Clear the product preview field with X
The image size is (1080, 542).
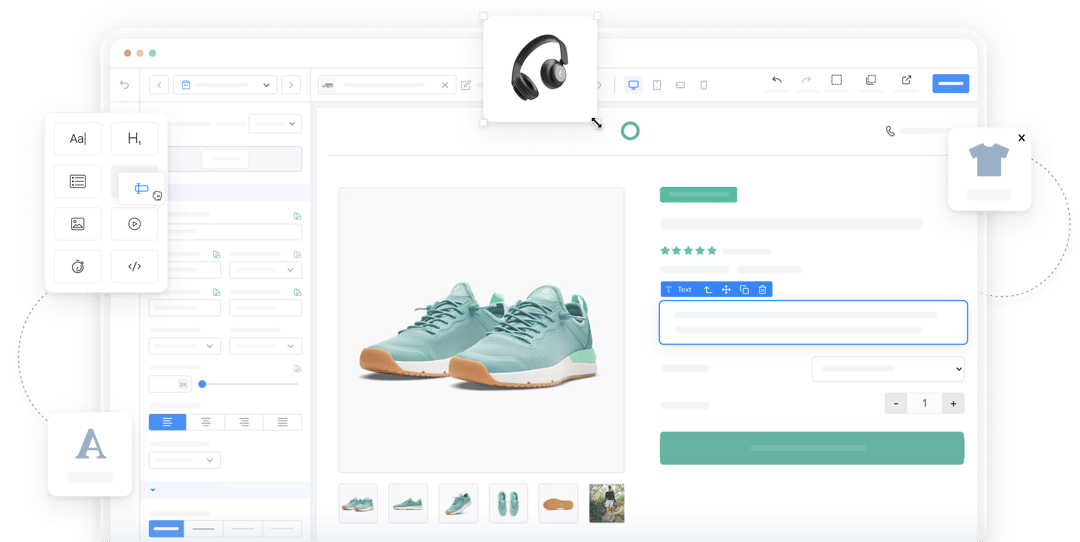click(x=445, y=85)
